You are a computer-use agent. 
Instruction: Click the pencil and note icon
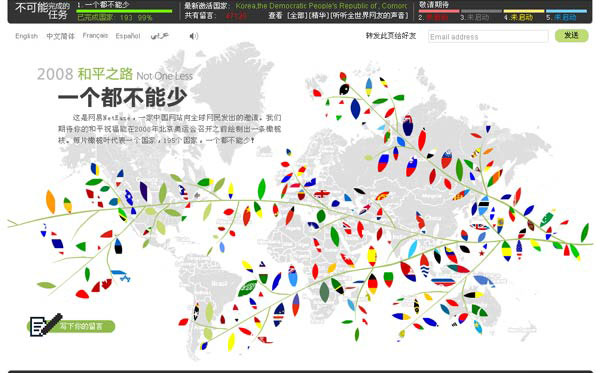pos(46,325)
